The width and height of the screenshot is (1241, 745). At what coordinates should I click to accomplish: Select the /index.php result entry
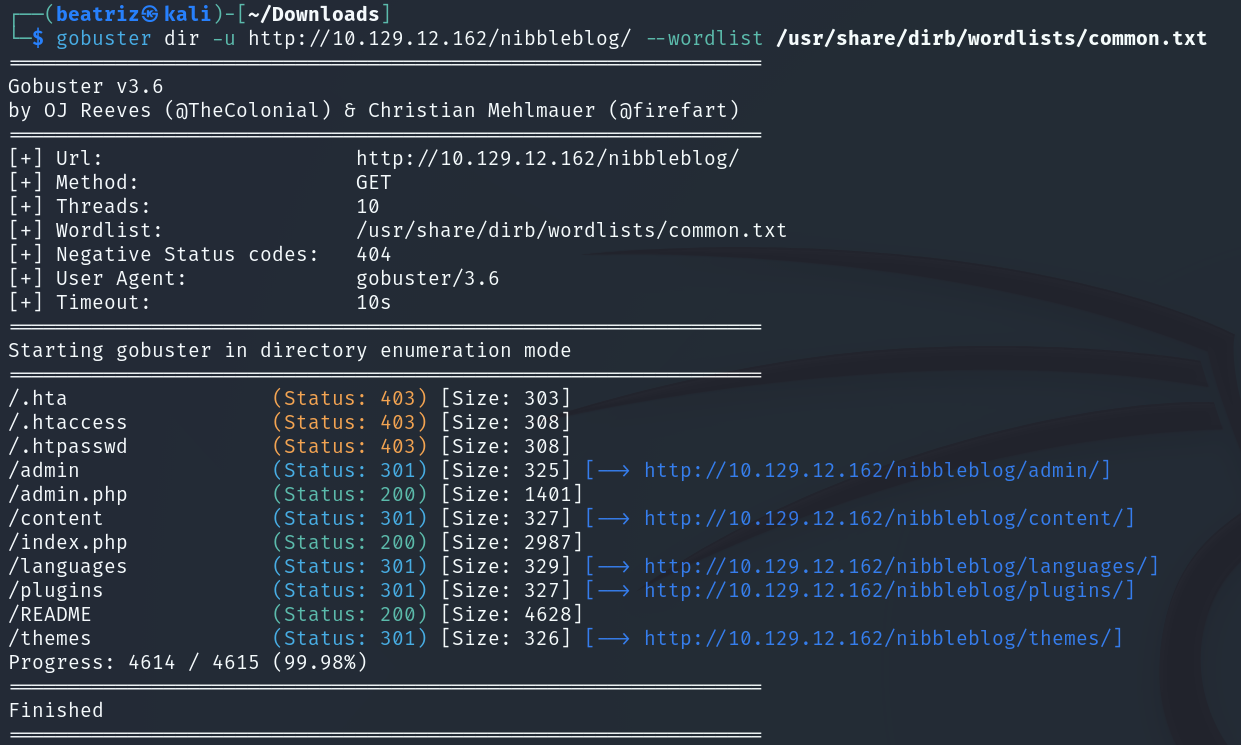(68, 542)
